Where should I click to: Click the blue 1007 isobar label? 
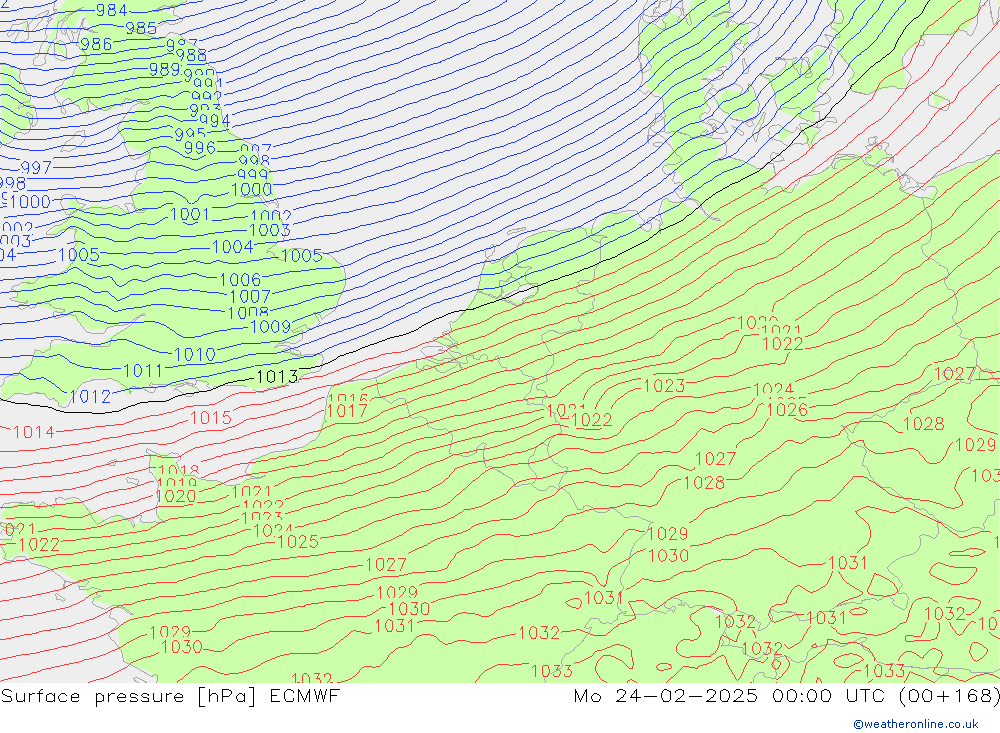[250, 297]
